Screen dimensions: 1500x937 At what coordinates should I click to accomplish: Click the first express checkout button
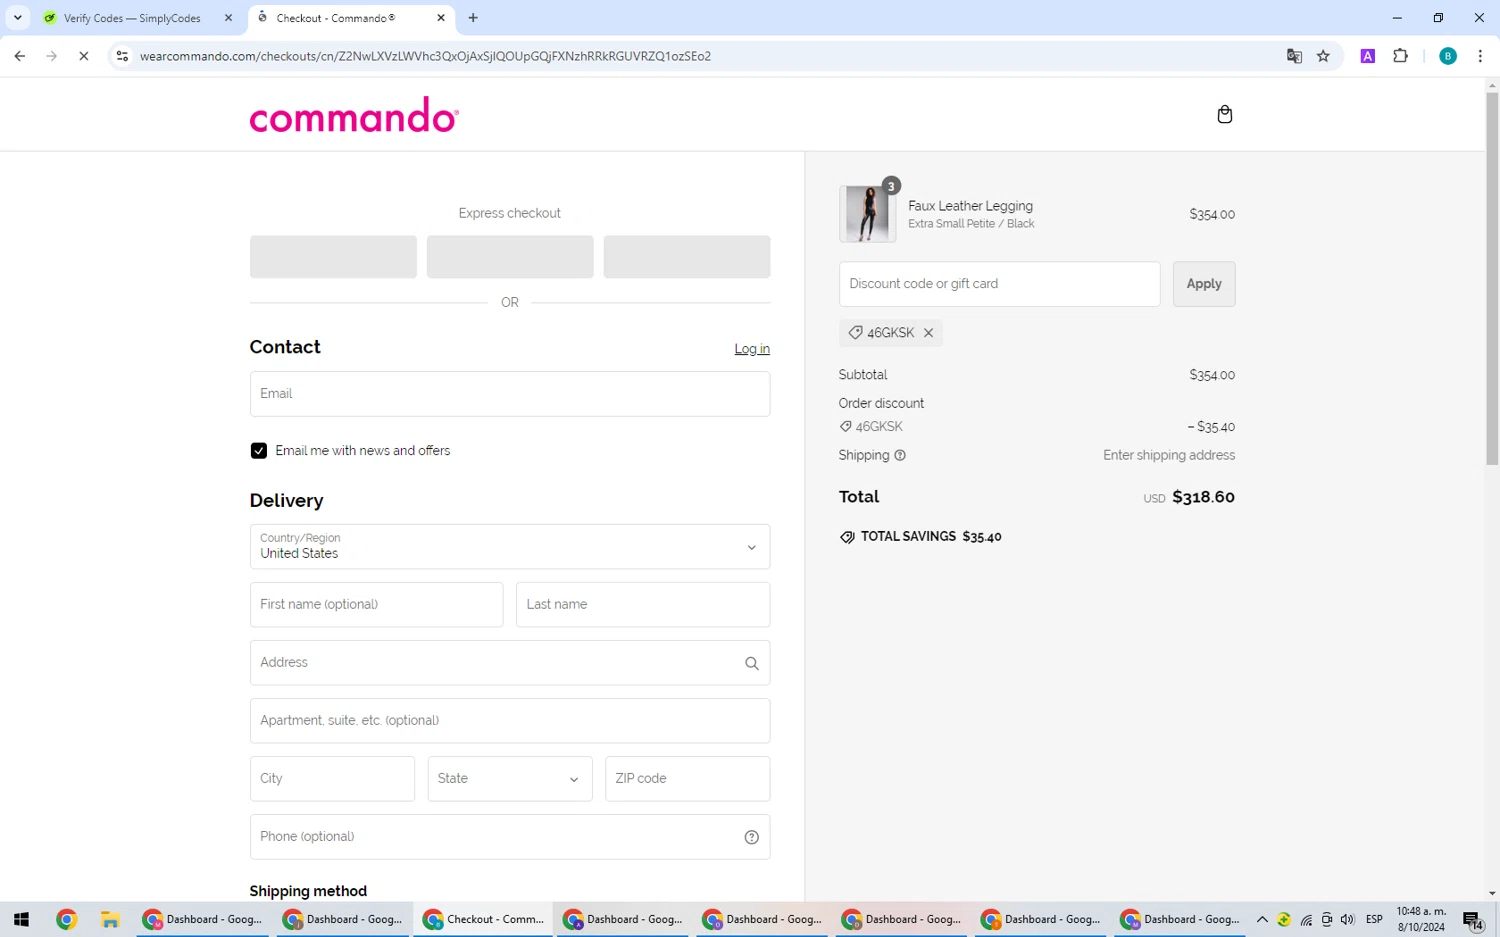tap(333, 257)
